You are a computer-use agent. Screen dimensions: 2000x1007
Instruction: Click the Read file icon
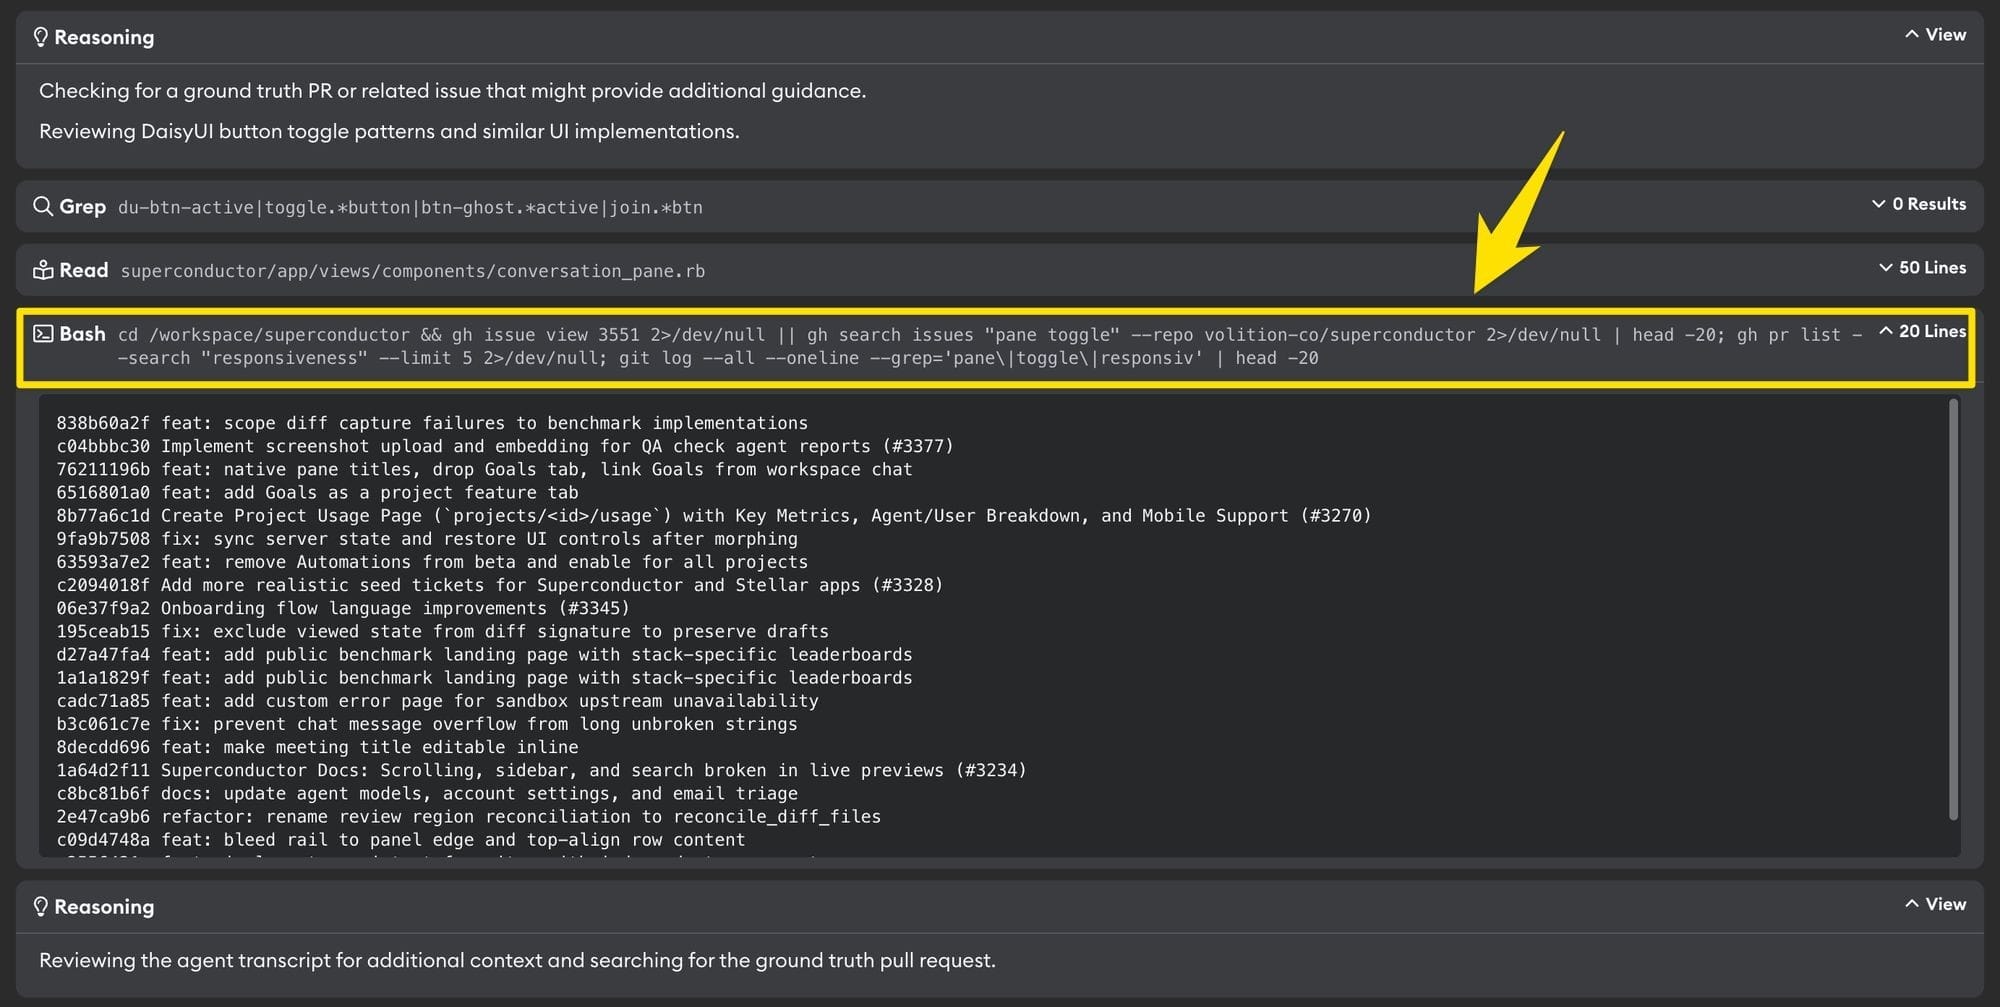pyautogui.click(x=43, y=270)
